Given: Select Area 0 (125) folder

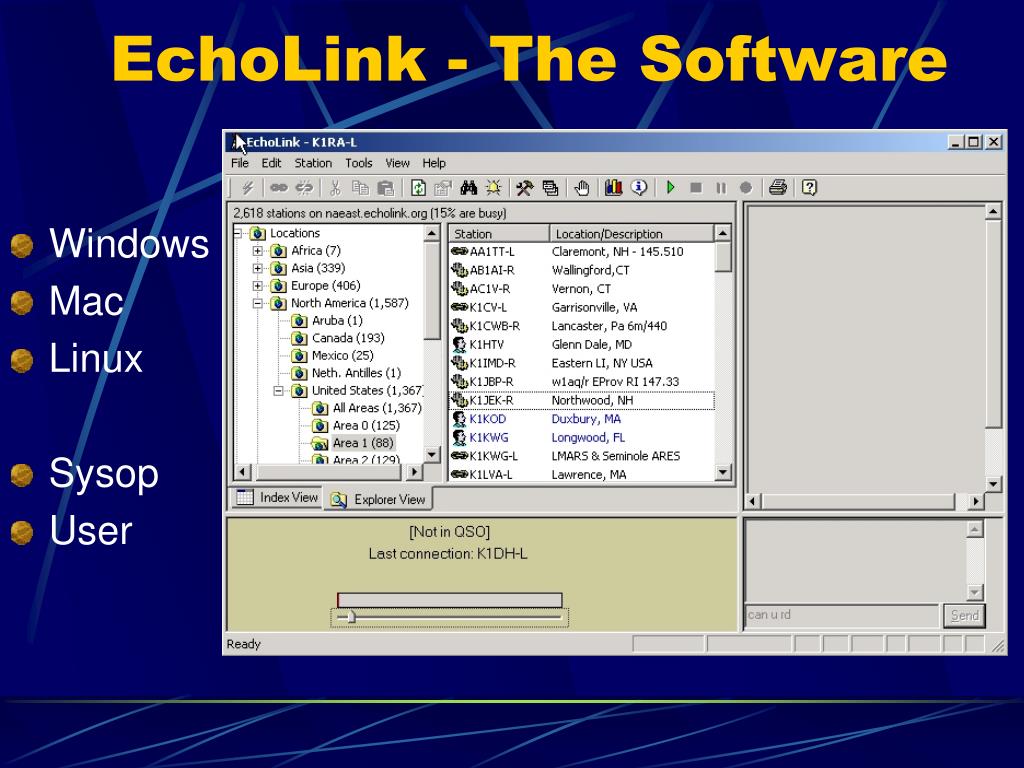Looking at the screenshot, I should (x=366, y=426).
